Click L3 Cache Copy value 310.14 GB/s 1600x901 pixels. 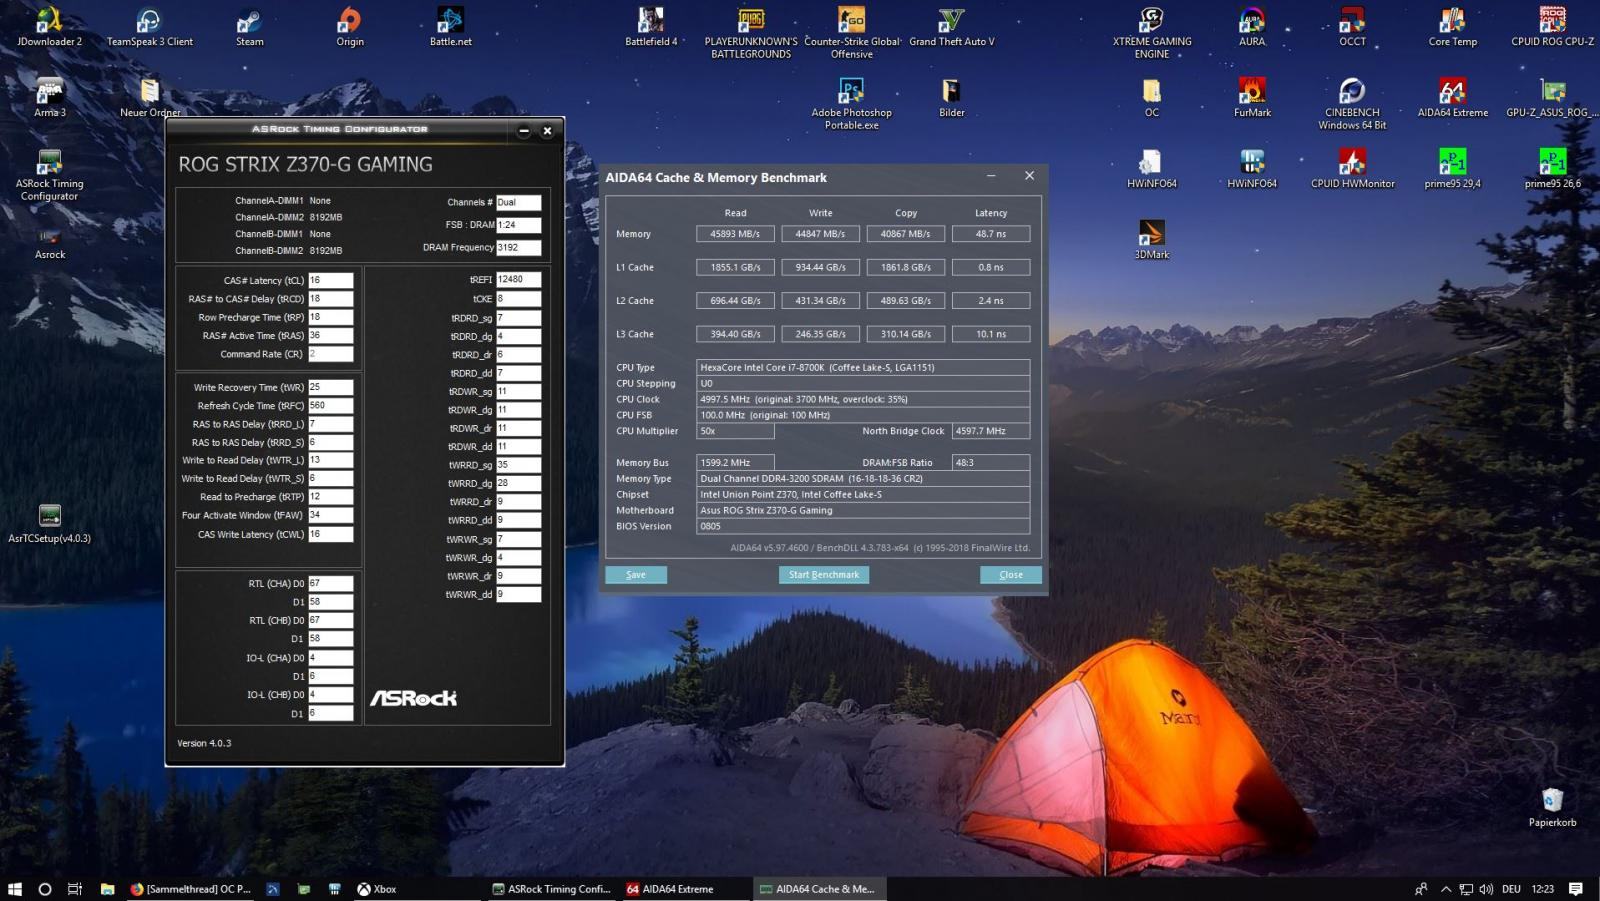click(906, 334)
